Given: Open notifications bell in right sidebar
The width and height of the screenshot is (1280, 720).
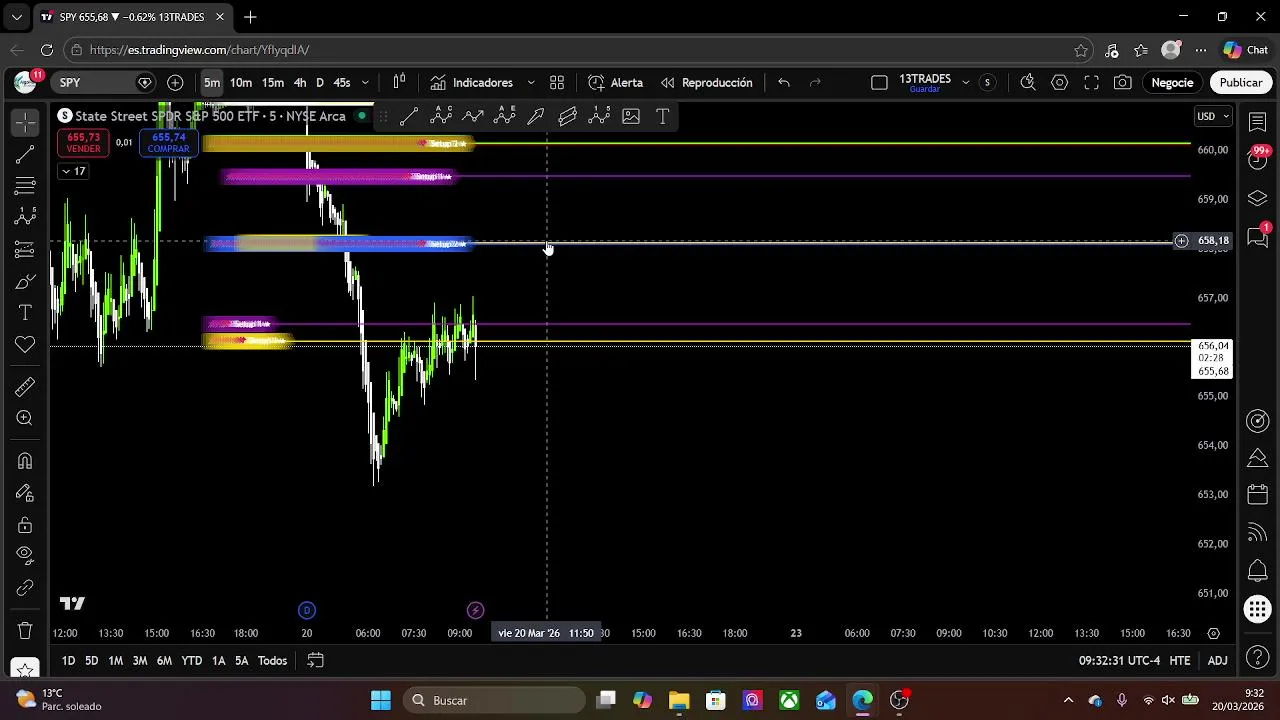Looking at the screenshot, I should [x=1258, y=571].
